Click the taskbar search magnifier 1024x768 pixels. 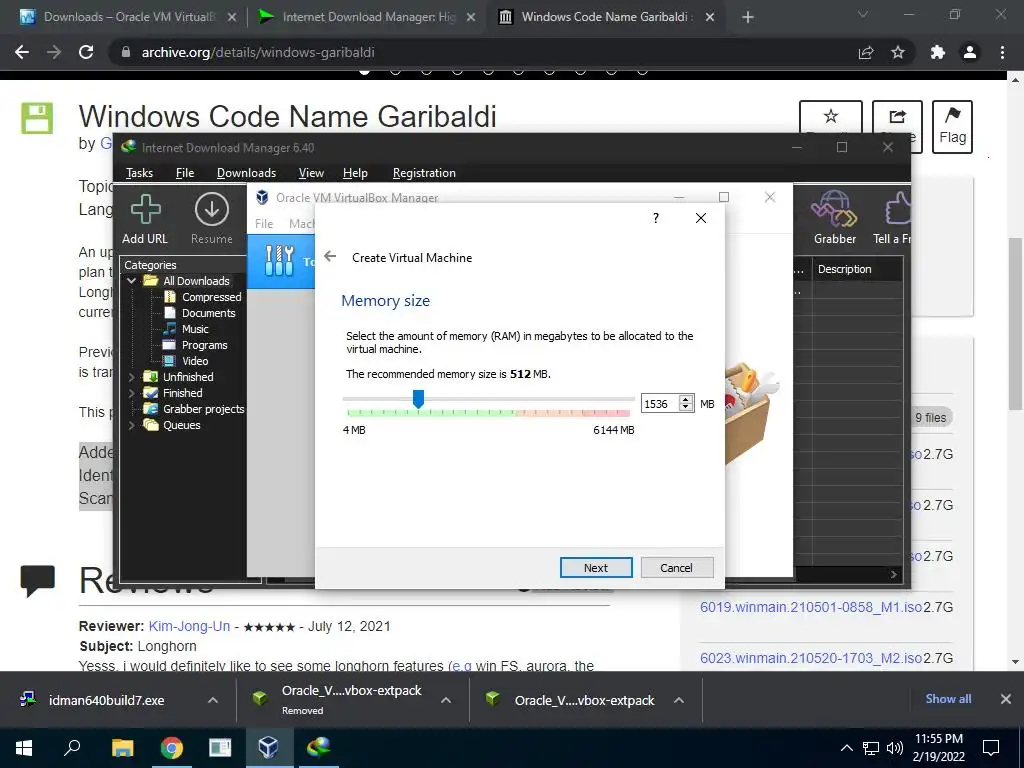pos(72,748)
